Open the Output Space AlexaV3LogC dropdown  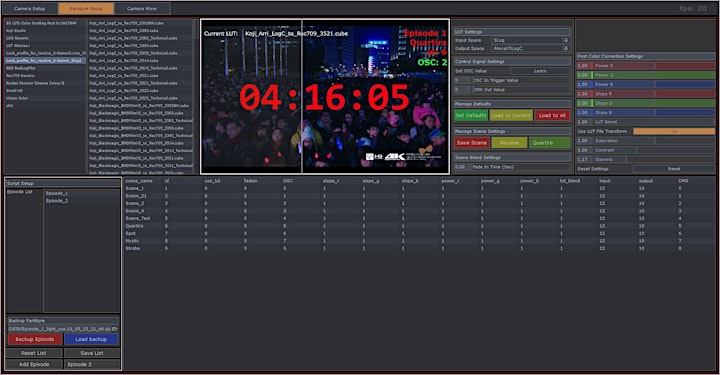point(531,48)
